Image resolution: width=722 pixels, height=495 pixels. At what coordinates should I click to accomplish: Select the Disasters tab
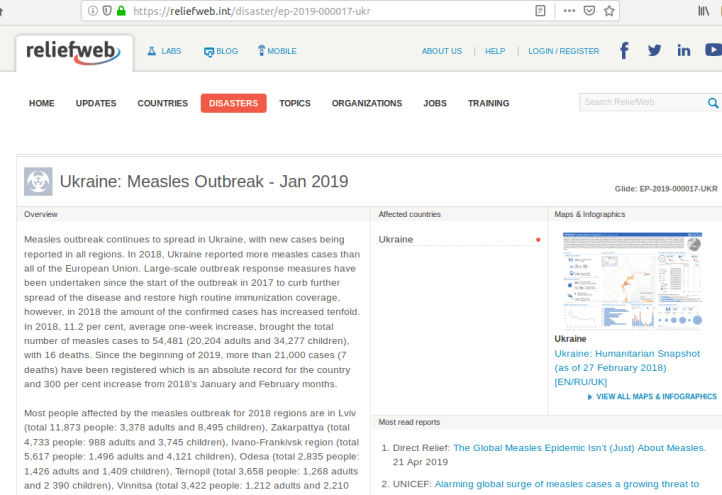point(233,103)
